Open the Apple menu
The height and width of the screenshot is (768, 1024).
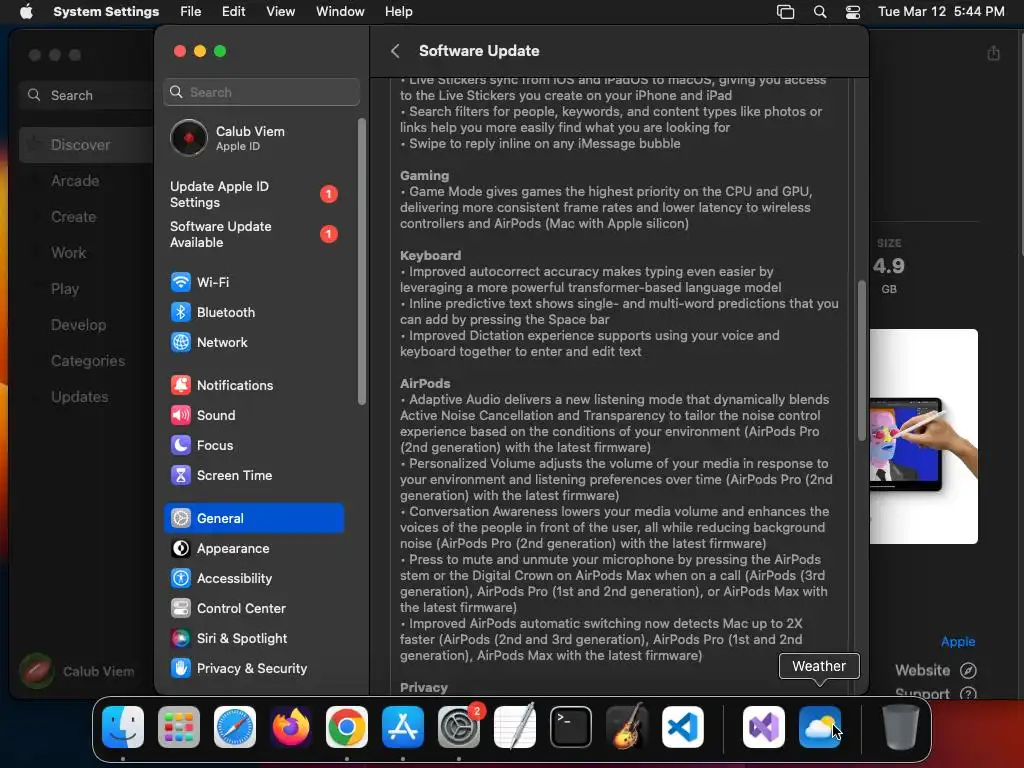pos(26,12)
